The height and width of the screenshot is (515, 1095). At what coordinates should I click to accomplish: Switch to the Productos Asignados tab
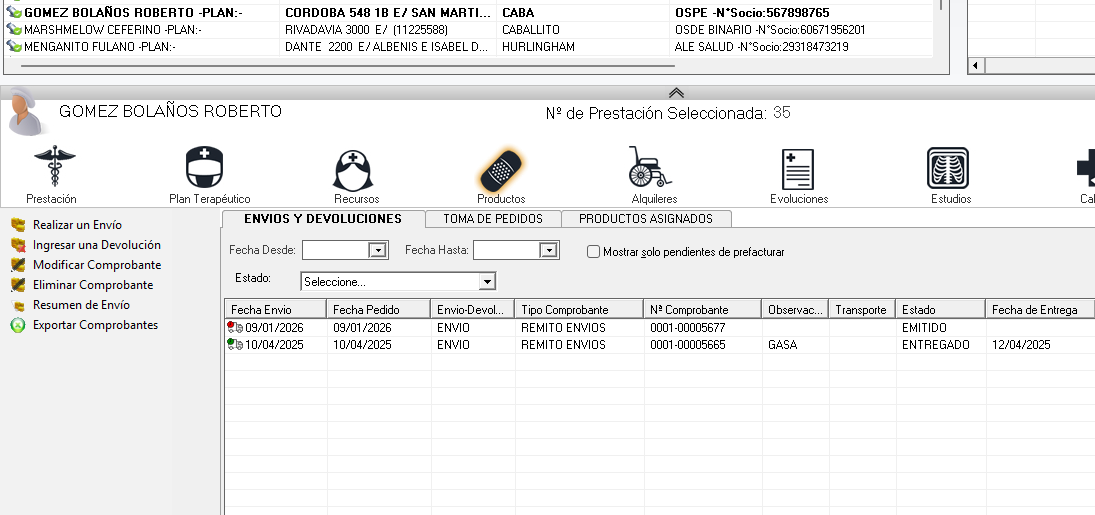646,219
